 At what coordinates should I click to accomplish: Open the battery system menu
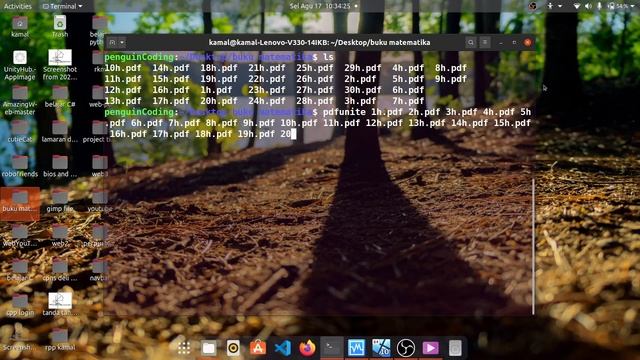(622, 6)
